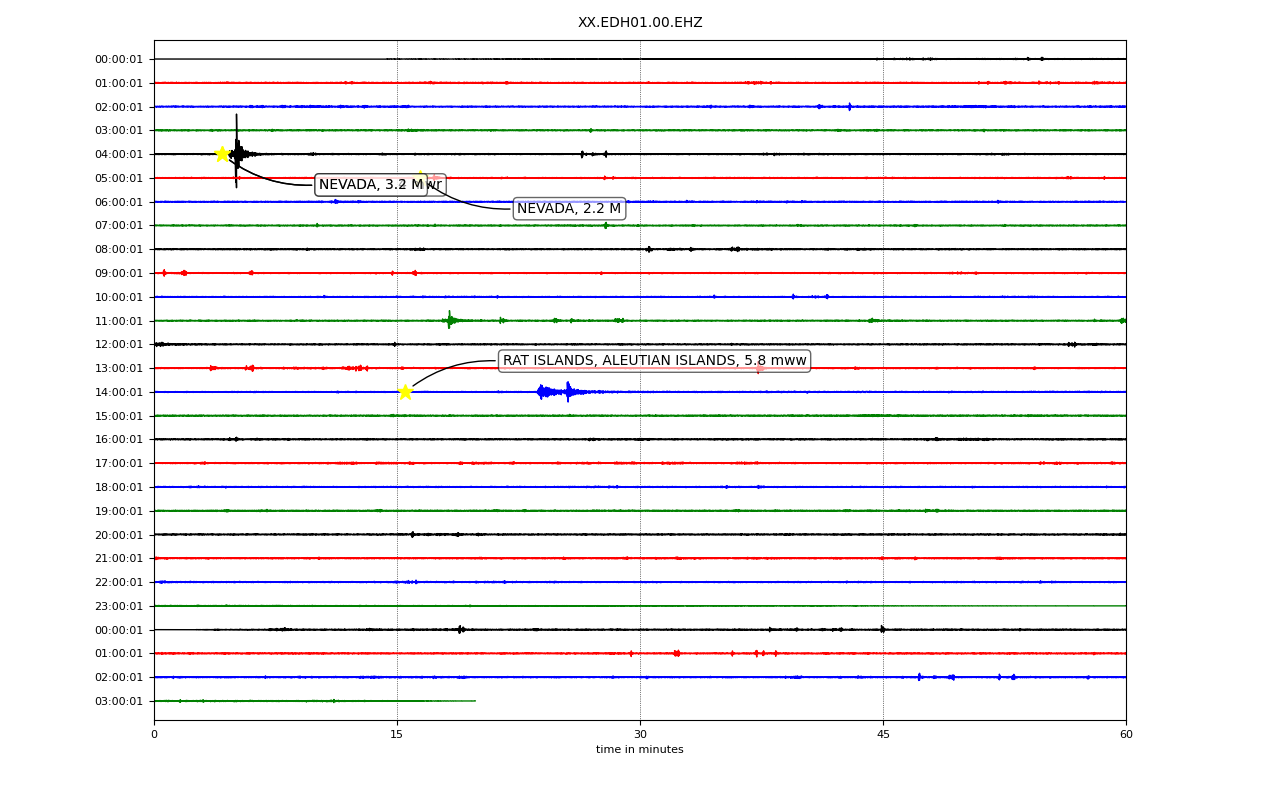Image resolution: width=1280 pixels, height=800 pixels.
Task: Click the green signal burst on the 11:00:01 trace
Action: (x=450, y=320)
